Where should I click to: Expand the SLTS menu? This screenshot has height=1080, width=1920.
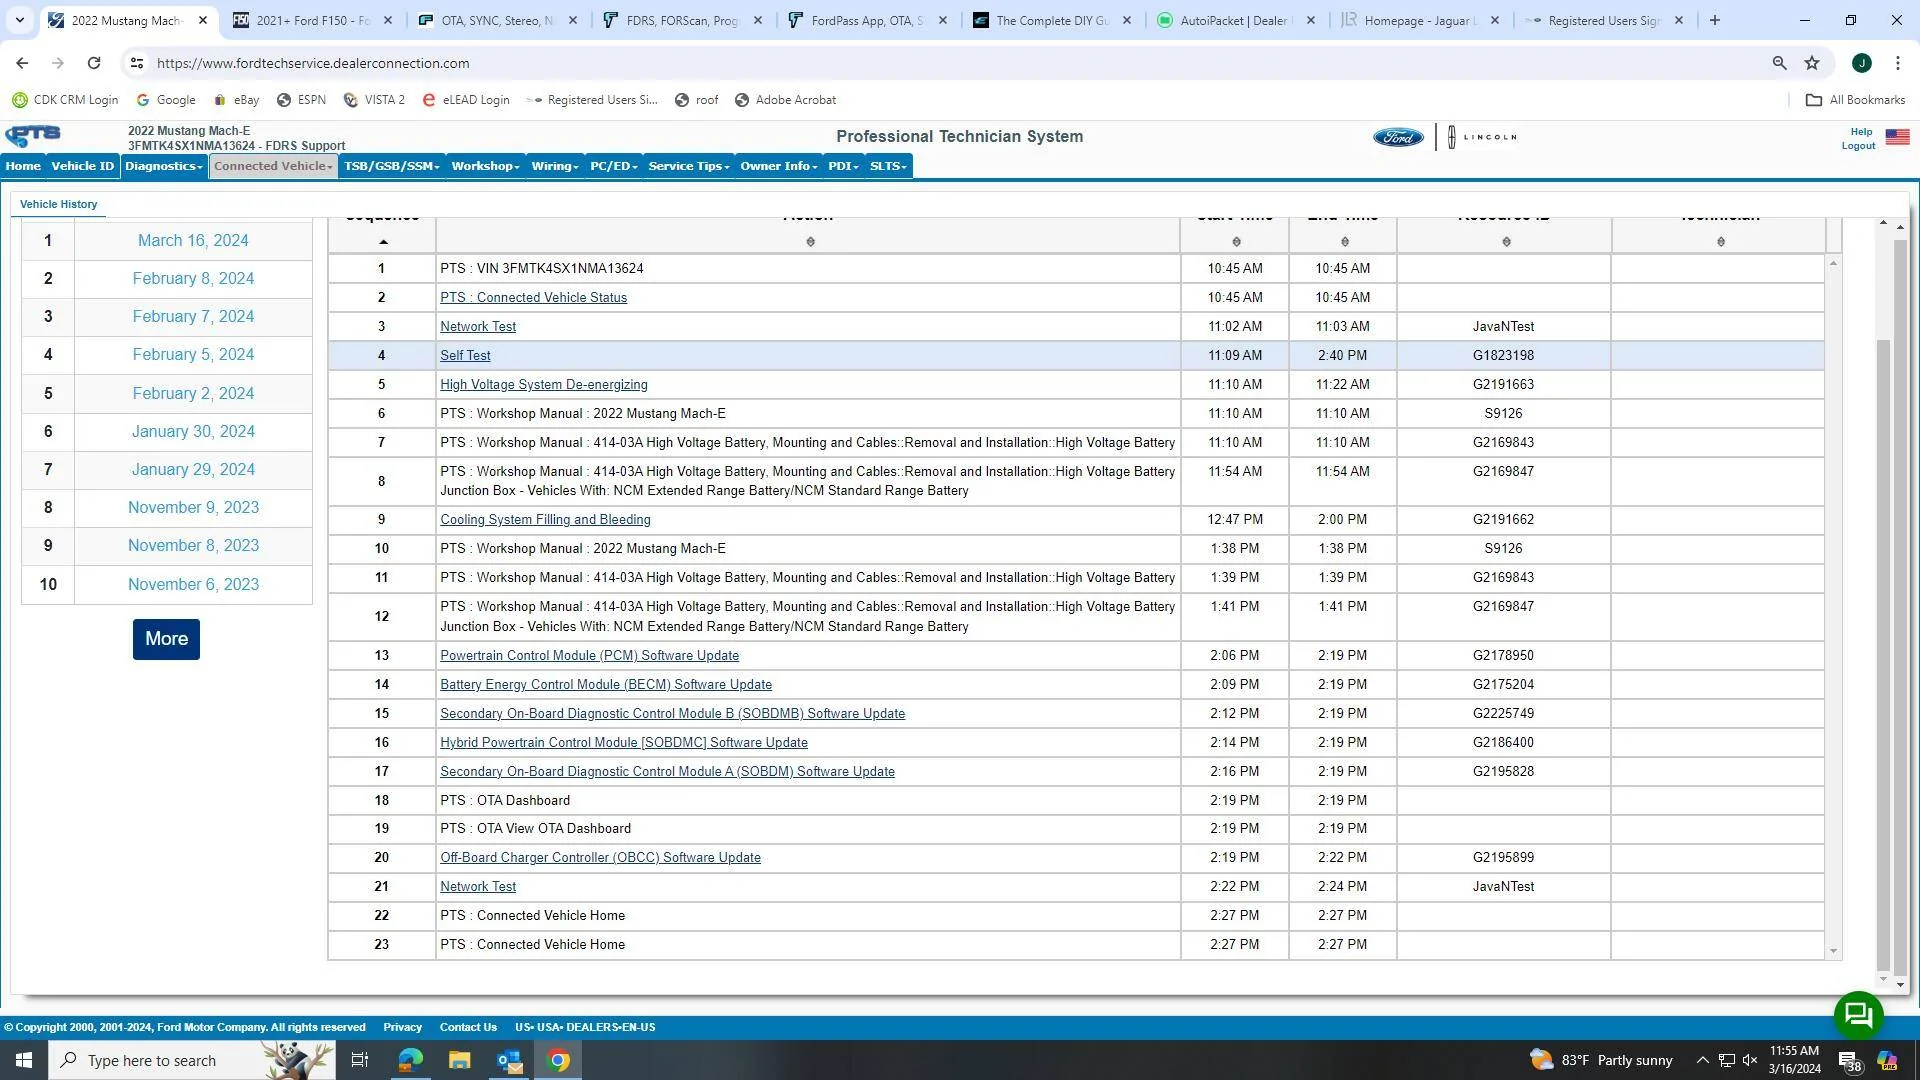pyautogui.click(x=888, y=166)
